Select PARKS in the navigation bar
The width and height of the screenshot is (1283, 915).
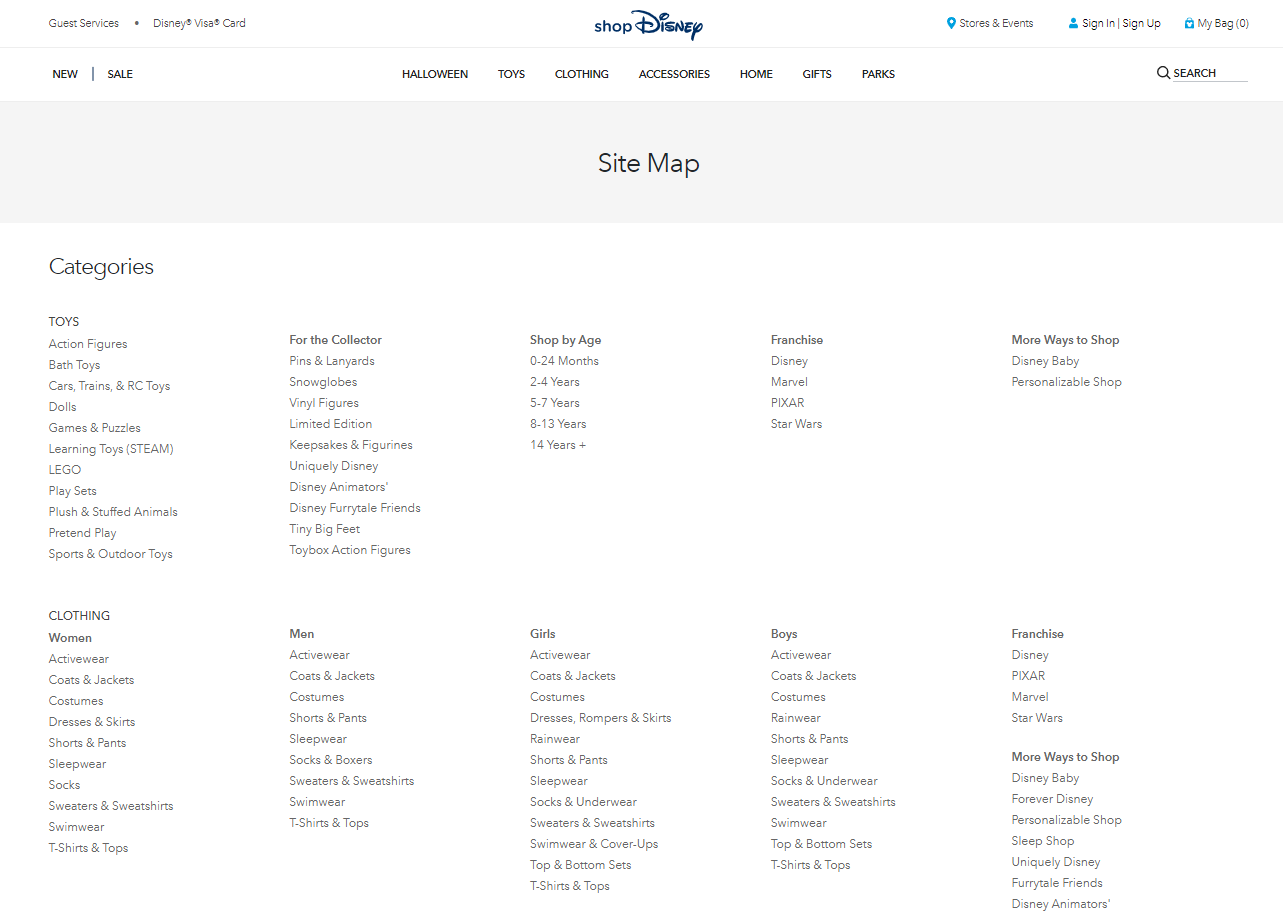[877, 73]
